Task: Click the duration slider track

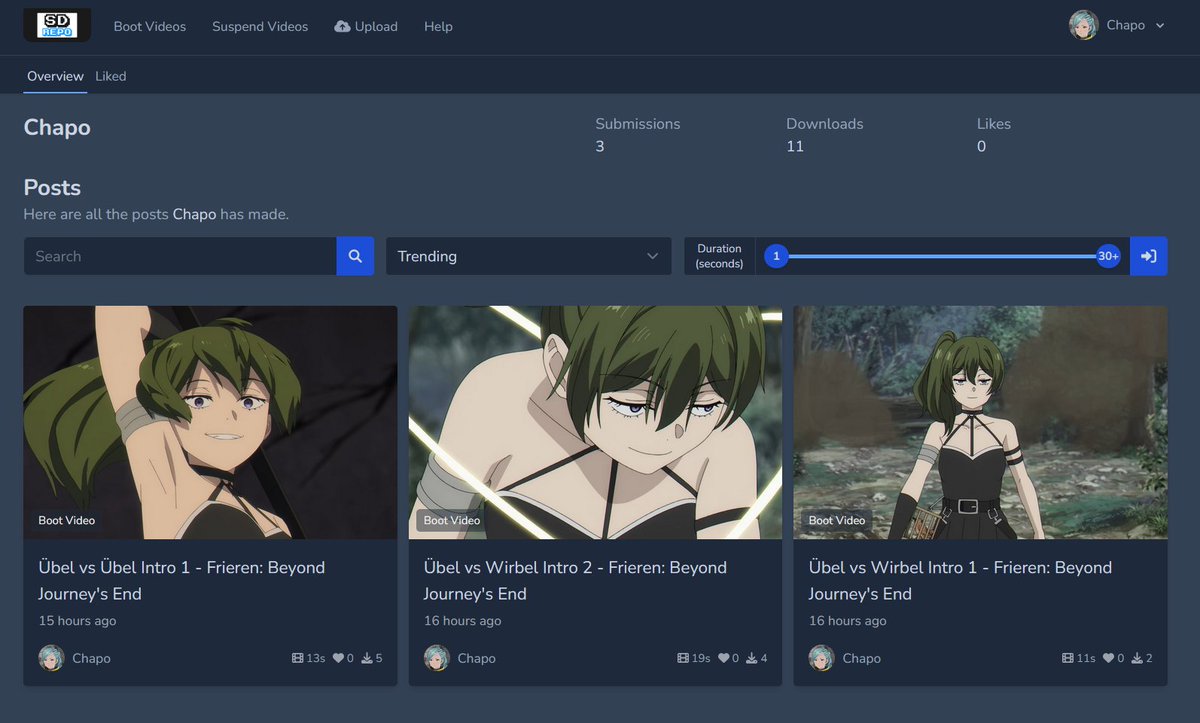Action: click(942, 256)
